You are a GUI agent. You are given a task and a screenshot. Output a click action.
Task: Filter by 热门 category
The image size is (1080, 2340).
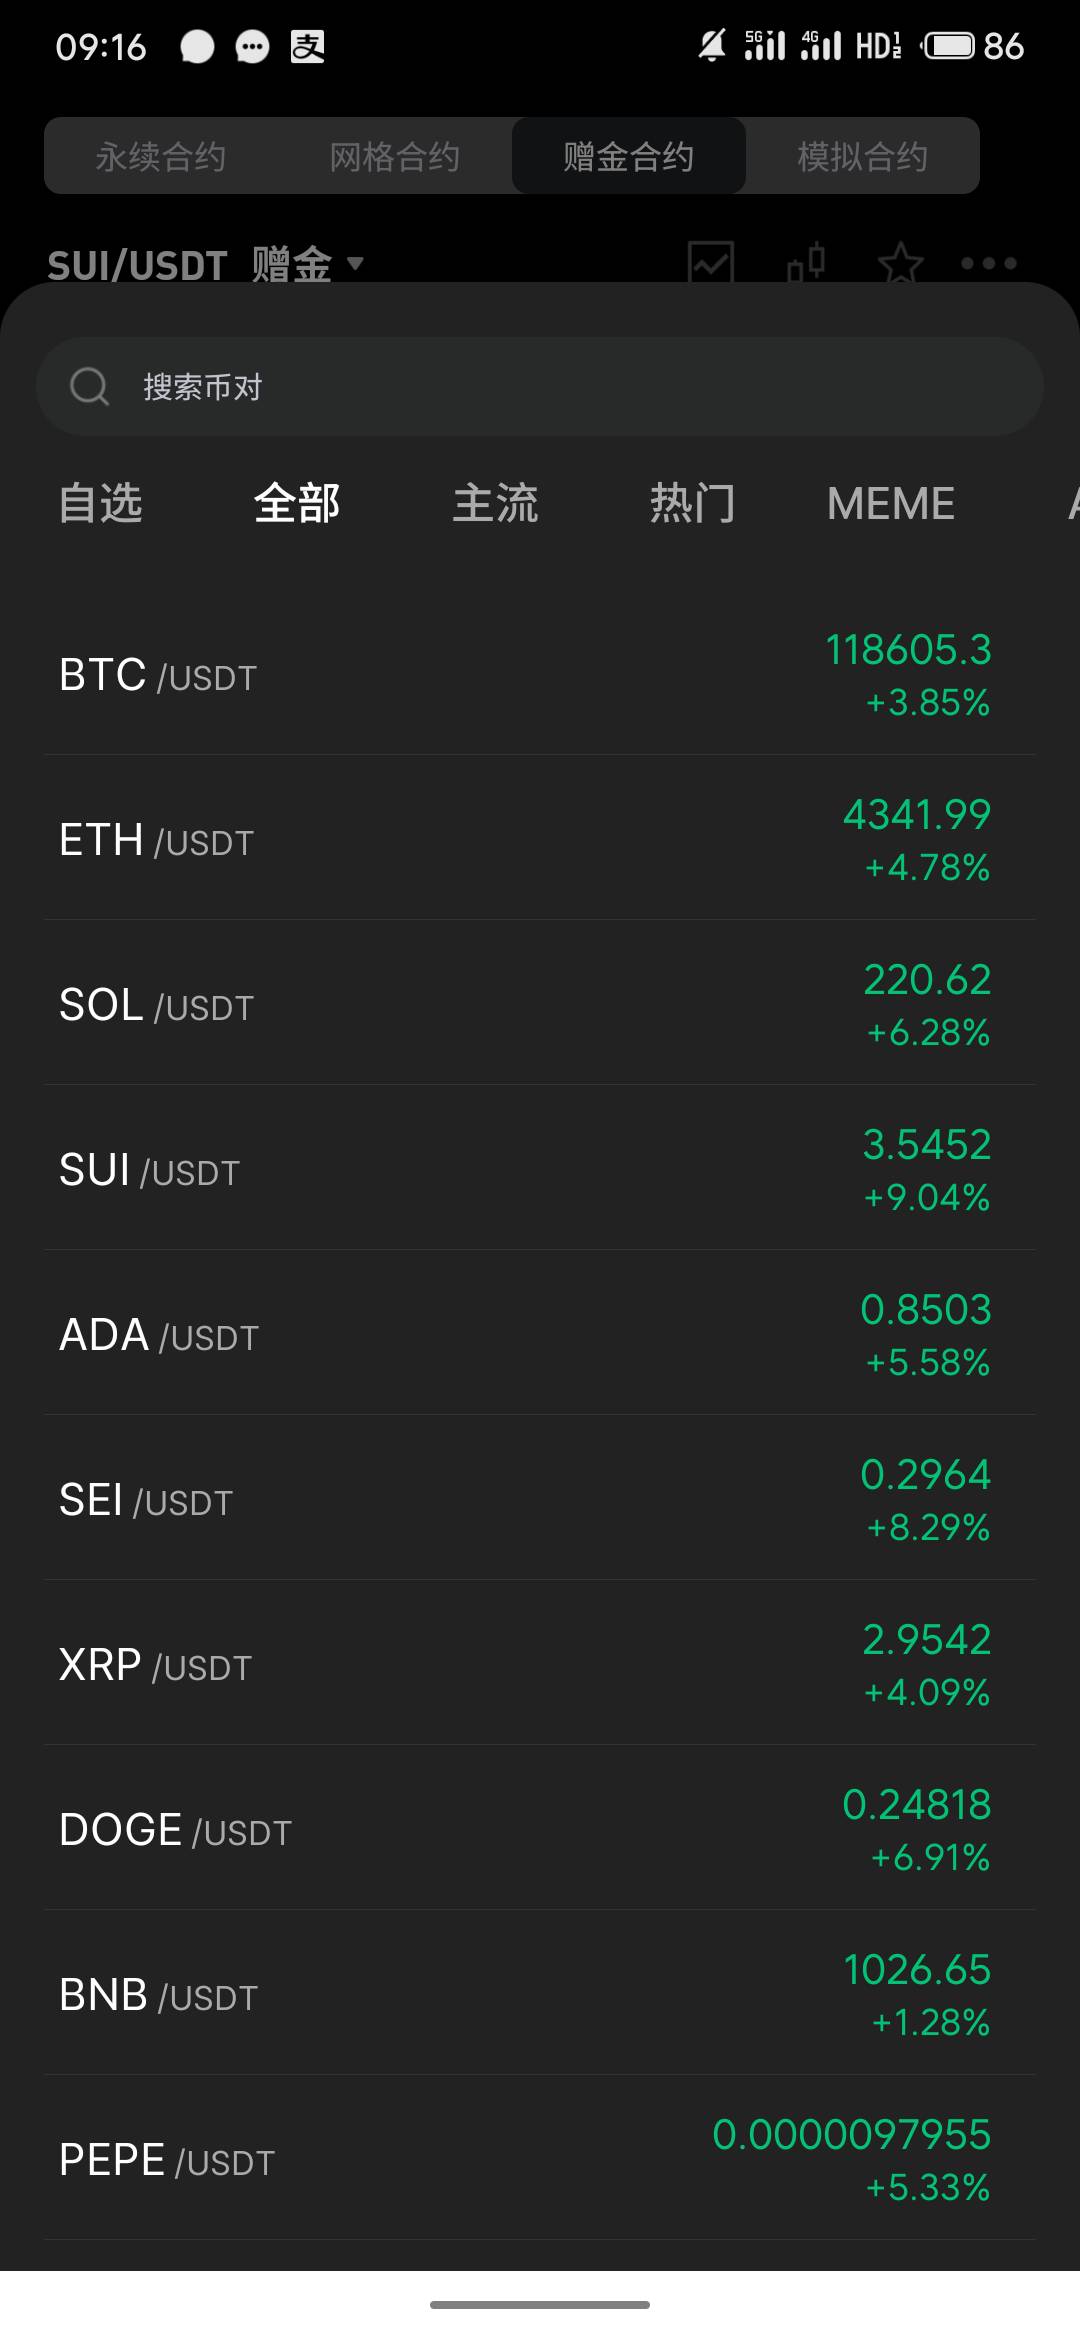pyautogui.click(x=692, y=503)
